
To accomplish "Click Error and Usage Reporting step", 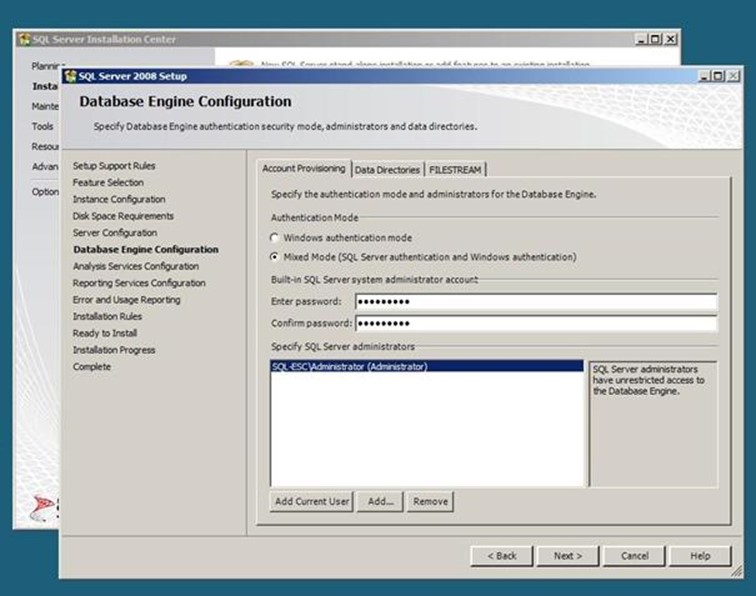I will pos(126,299).
